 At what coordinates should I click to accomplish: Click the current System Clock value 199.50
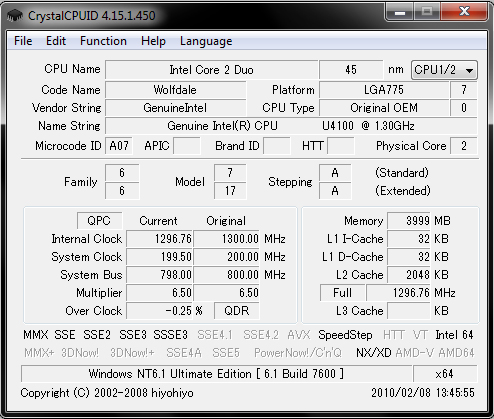[x=160, y=257]
